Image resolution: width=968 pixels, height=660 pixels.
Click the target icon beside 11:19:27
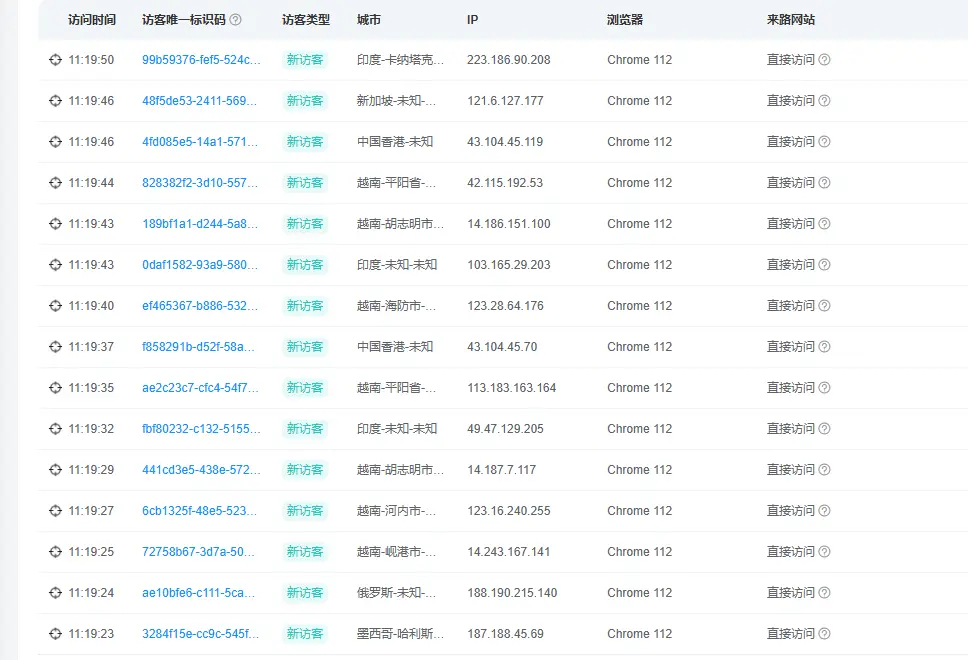pos(56,511)
